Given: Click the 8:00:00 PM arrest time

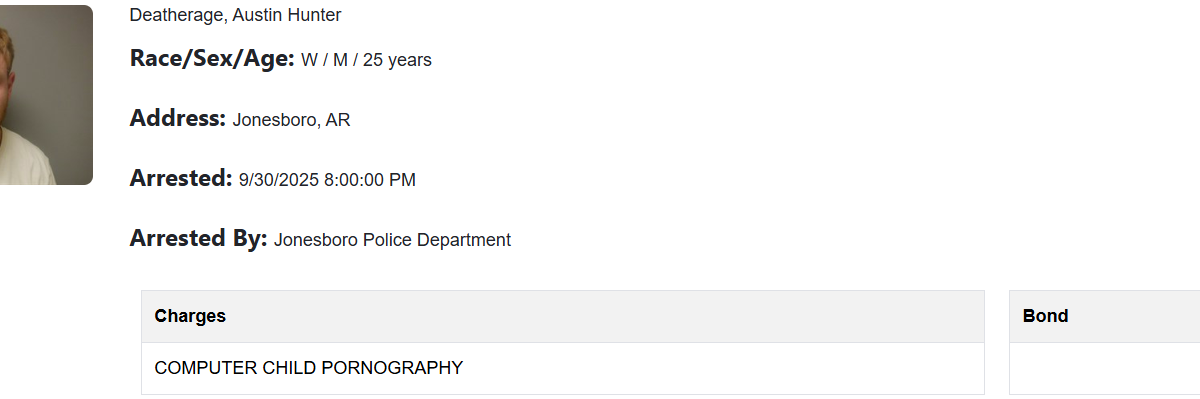Looking at the screenshot, I should coord(370,180).
